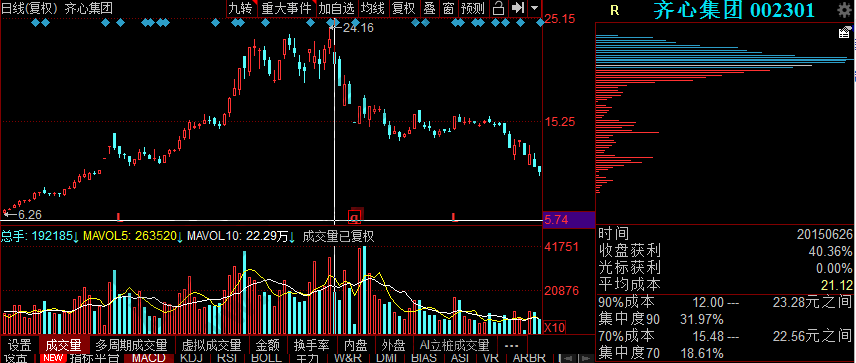The width and height of the screenshot is (856, 363).
Task: Click the X10 volume scale indicator
Action: [555, 326]
